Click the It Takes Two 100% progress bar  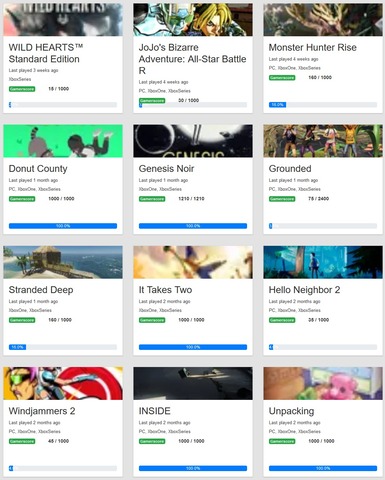click(x=193, y=347)
